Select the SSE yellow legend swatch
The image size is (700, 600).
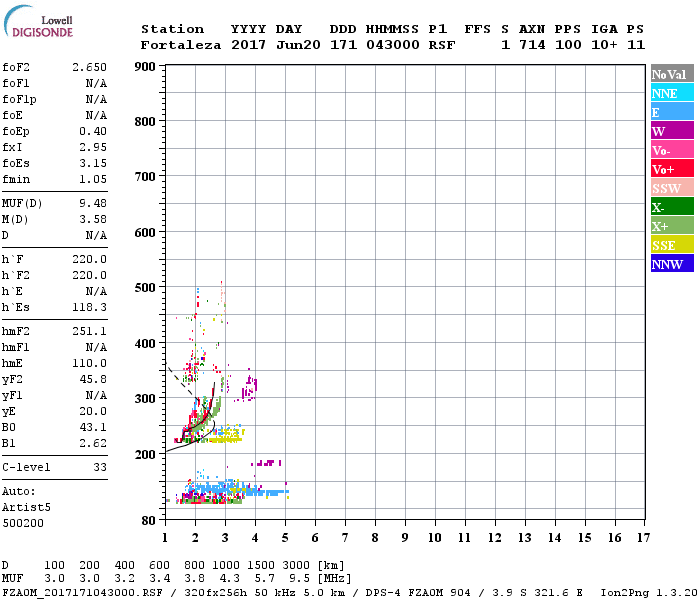coord(672,245)
